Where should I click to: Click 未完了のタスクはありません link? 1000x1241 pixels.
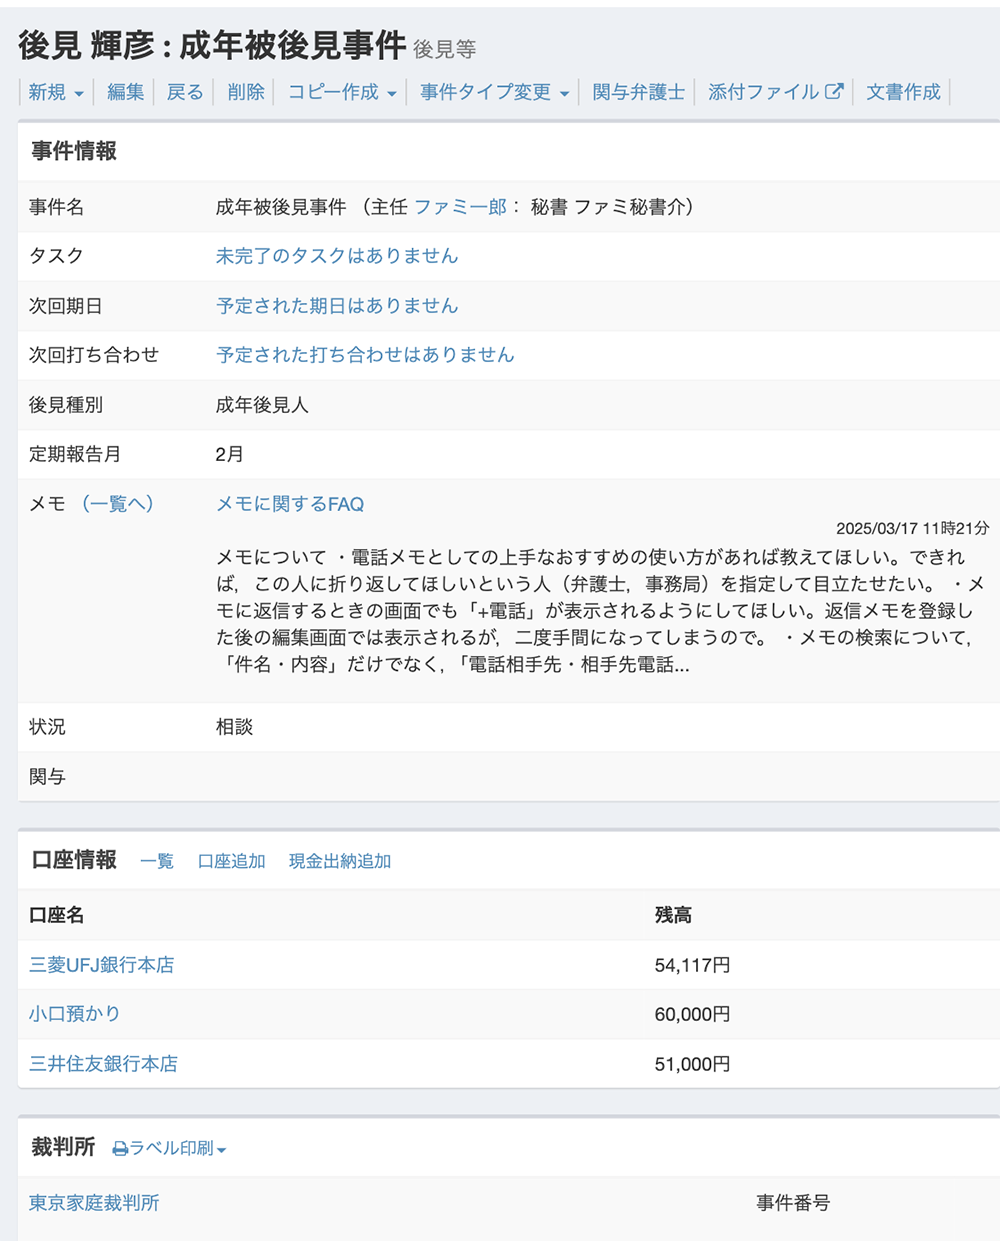coord(337,256)
